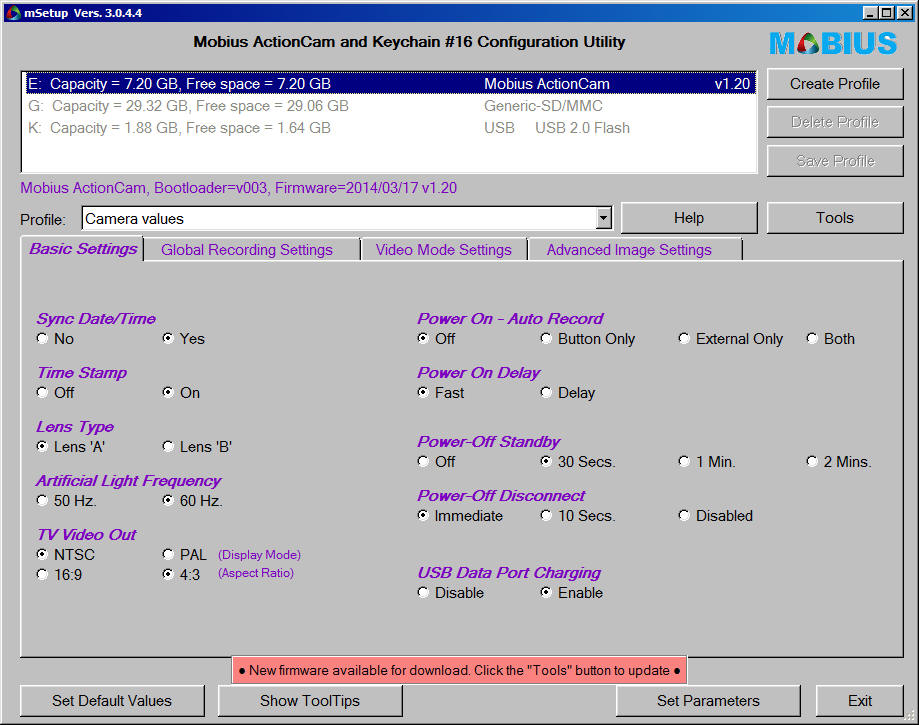Screen dimensions: 919x725
Task: Click the mSetup title bar app icon
Action: tap(13, 12)
